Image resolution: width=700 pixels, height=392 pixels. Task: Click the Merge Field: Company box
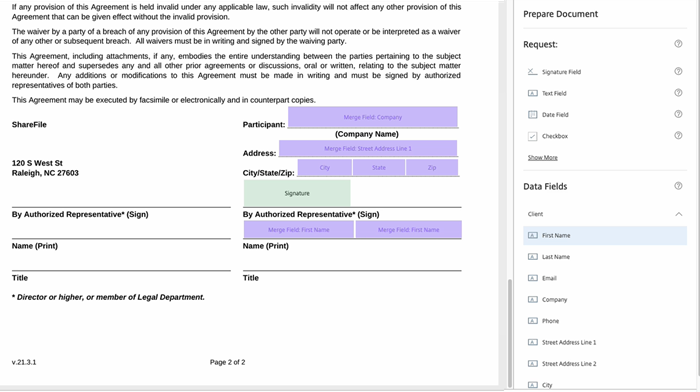pyautogui.click(x=373, y=117)
